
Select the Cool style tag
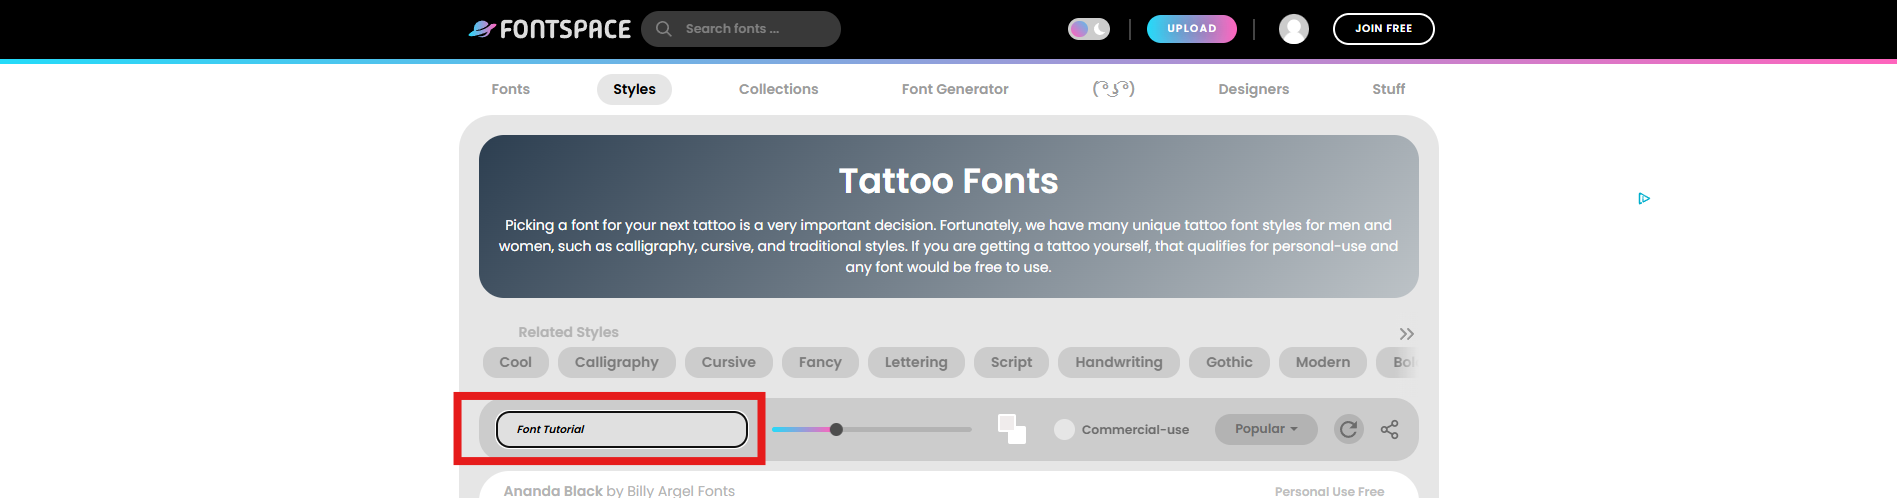coord(516,362)
